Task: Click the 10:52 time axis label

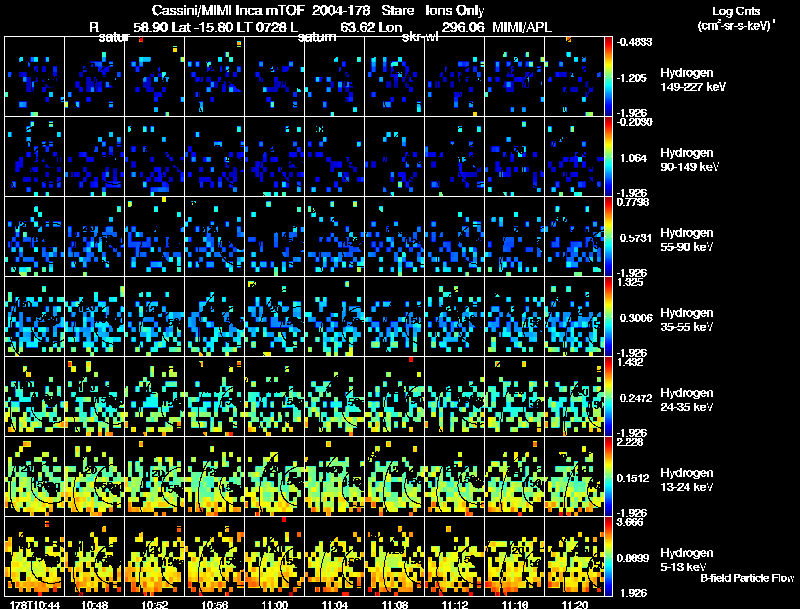Action: click(155, 605)
